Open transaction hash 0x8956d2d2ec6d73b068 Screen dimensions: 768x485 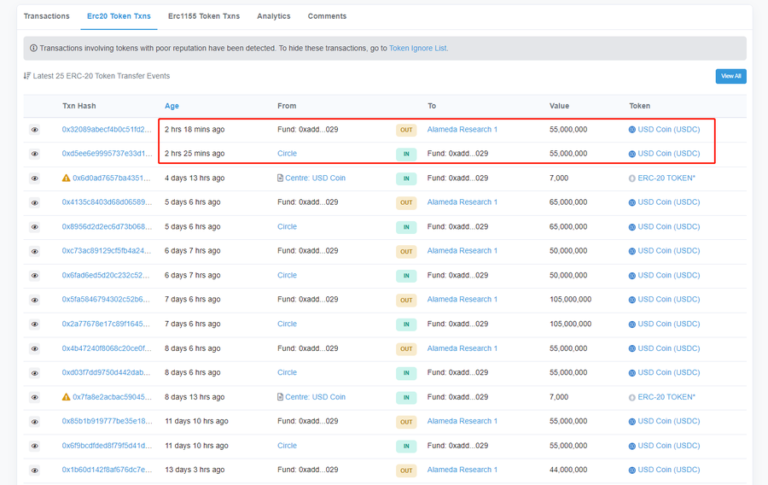(x=107, y=227)
